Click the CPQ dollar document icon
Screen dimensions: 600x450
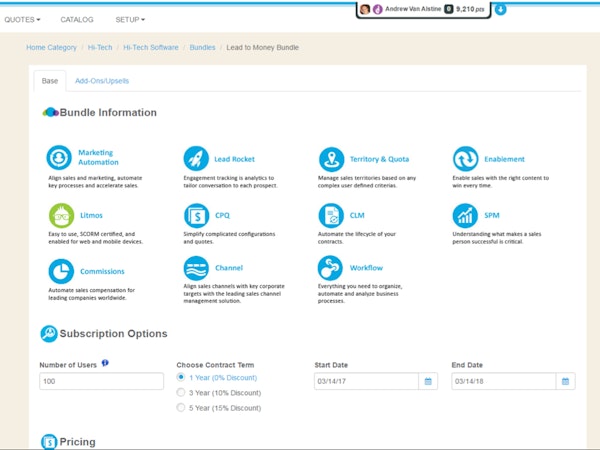tap(196, 215)
